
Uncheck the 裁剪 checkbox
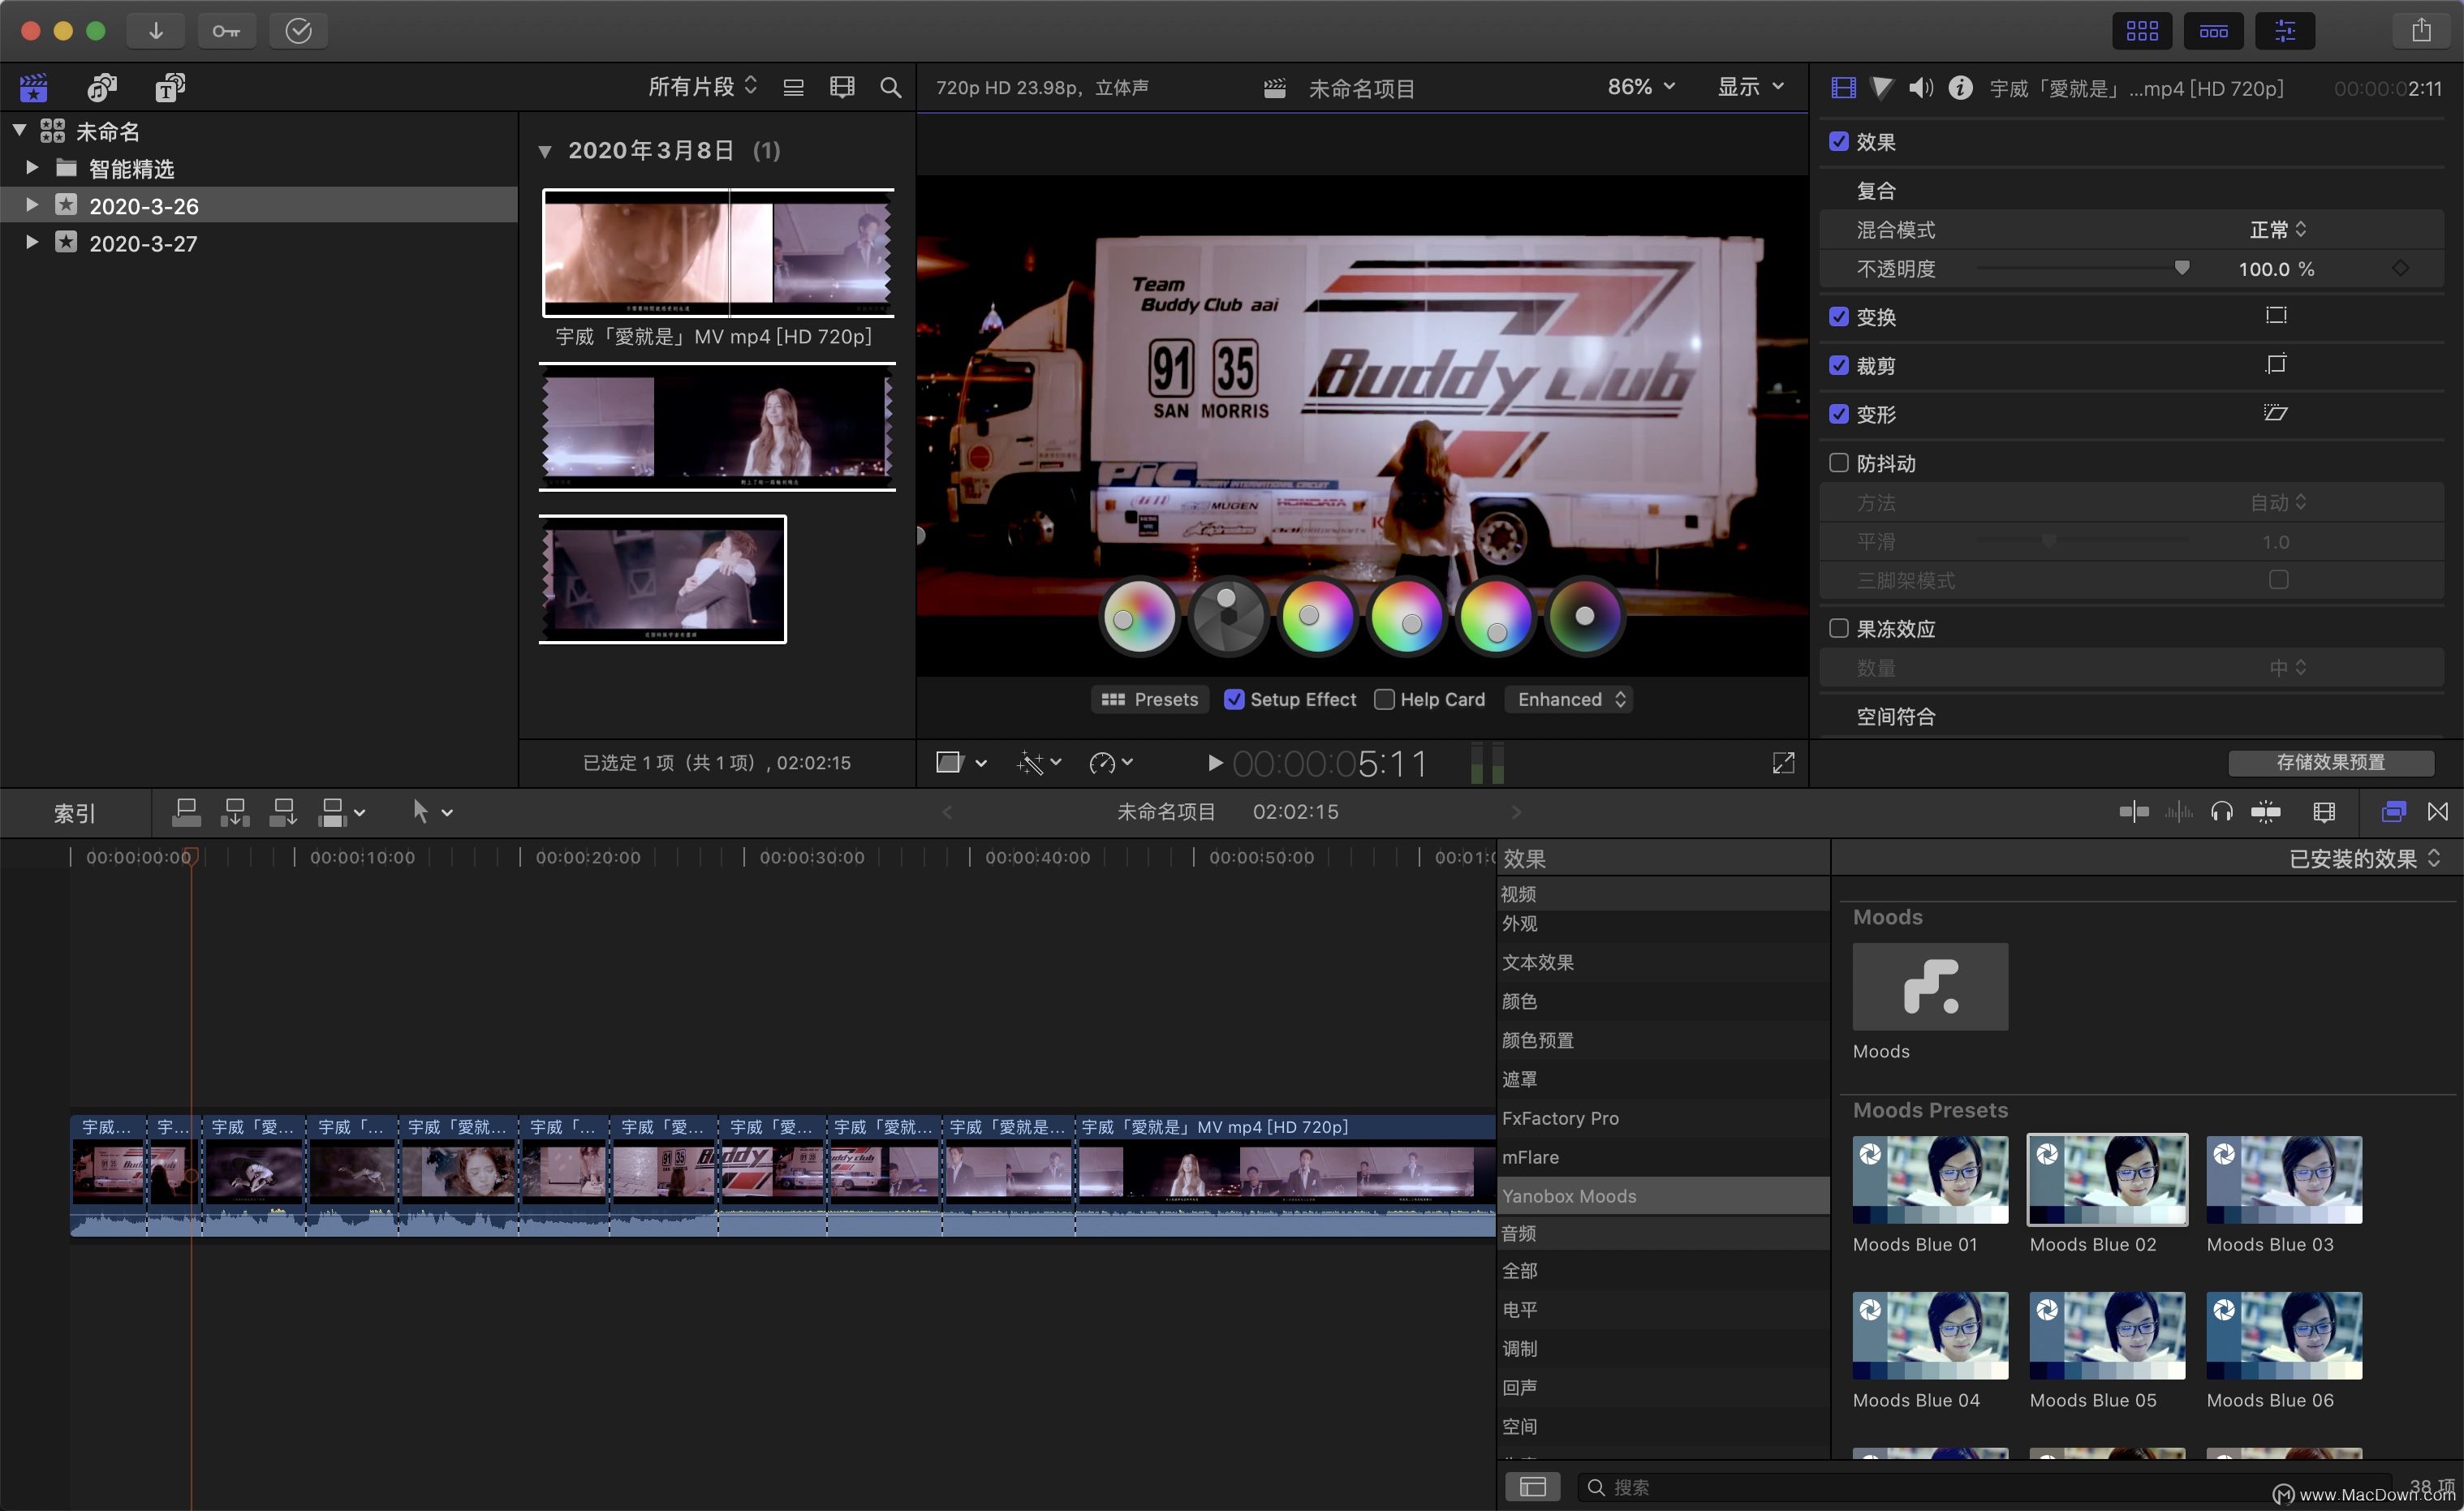click(1838, 365)
